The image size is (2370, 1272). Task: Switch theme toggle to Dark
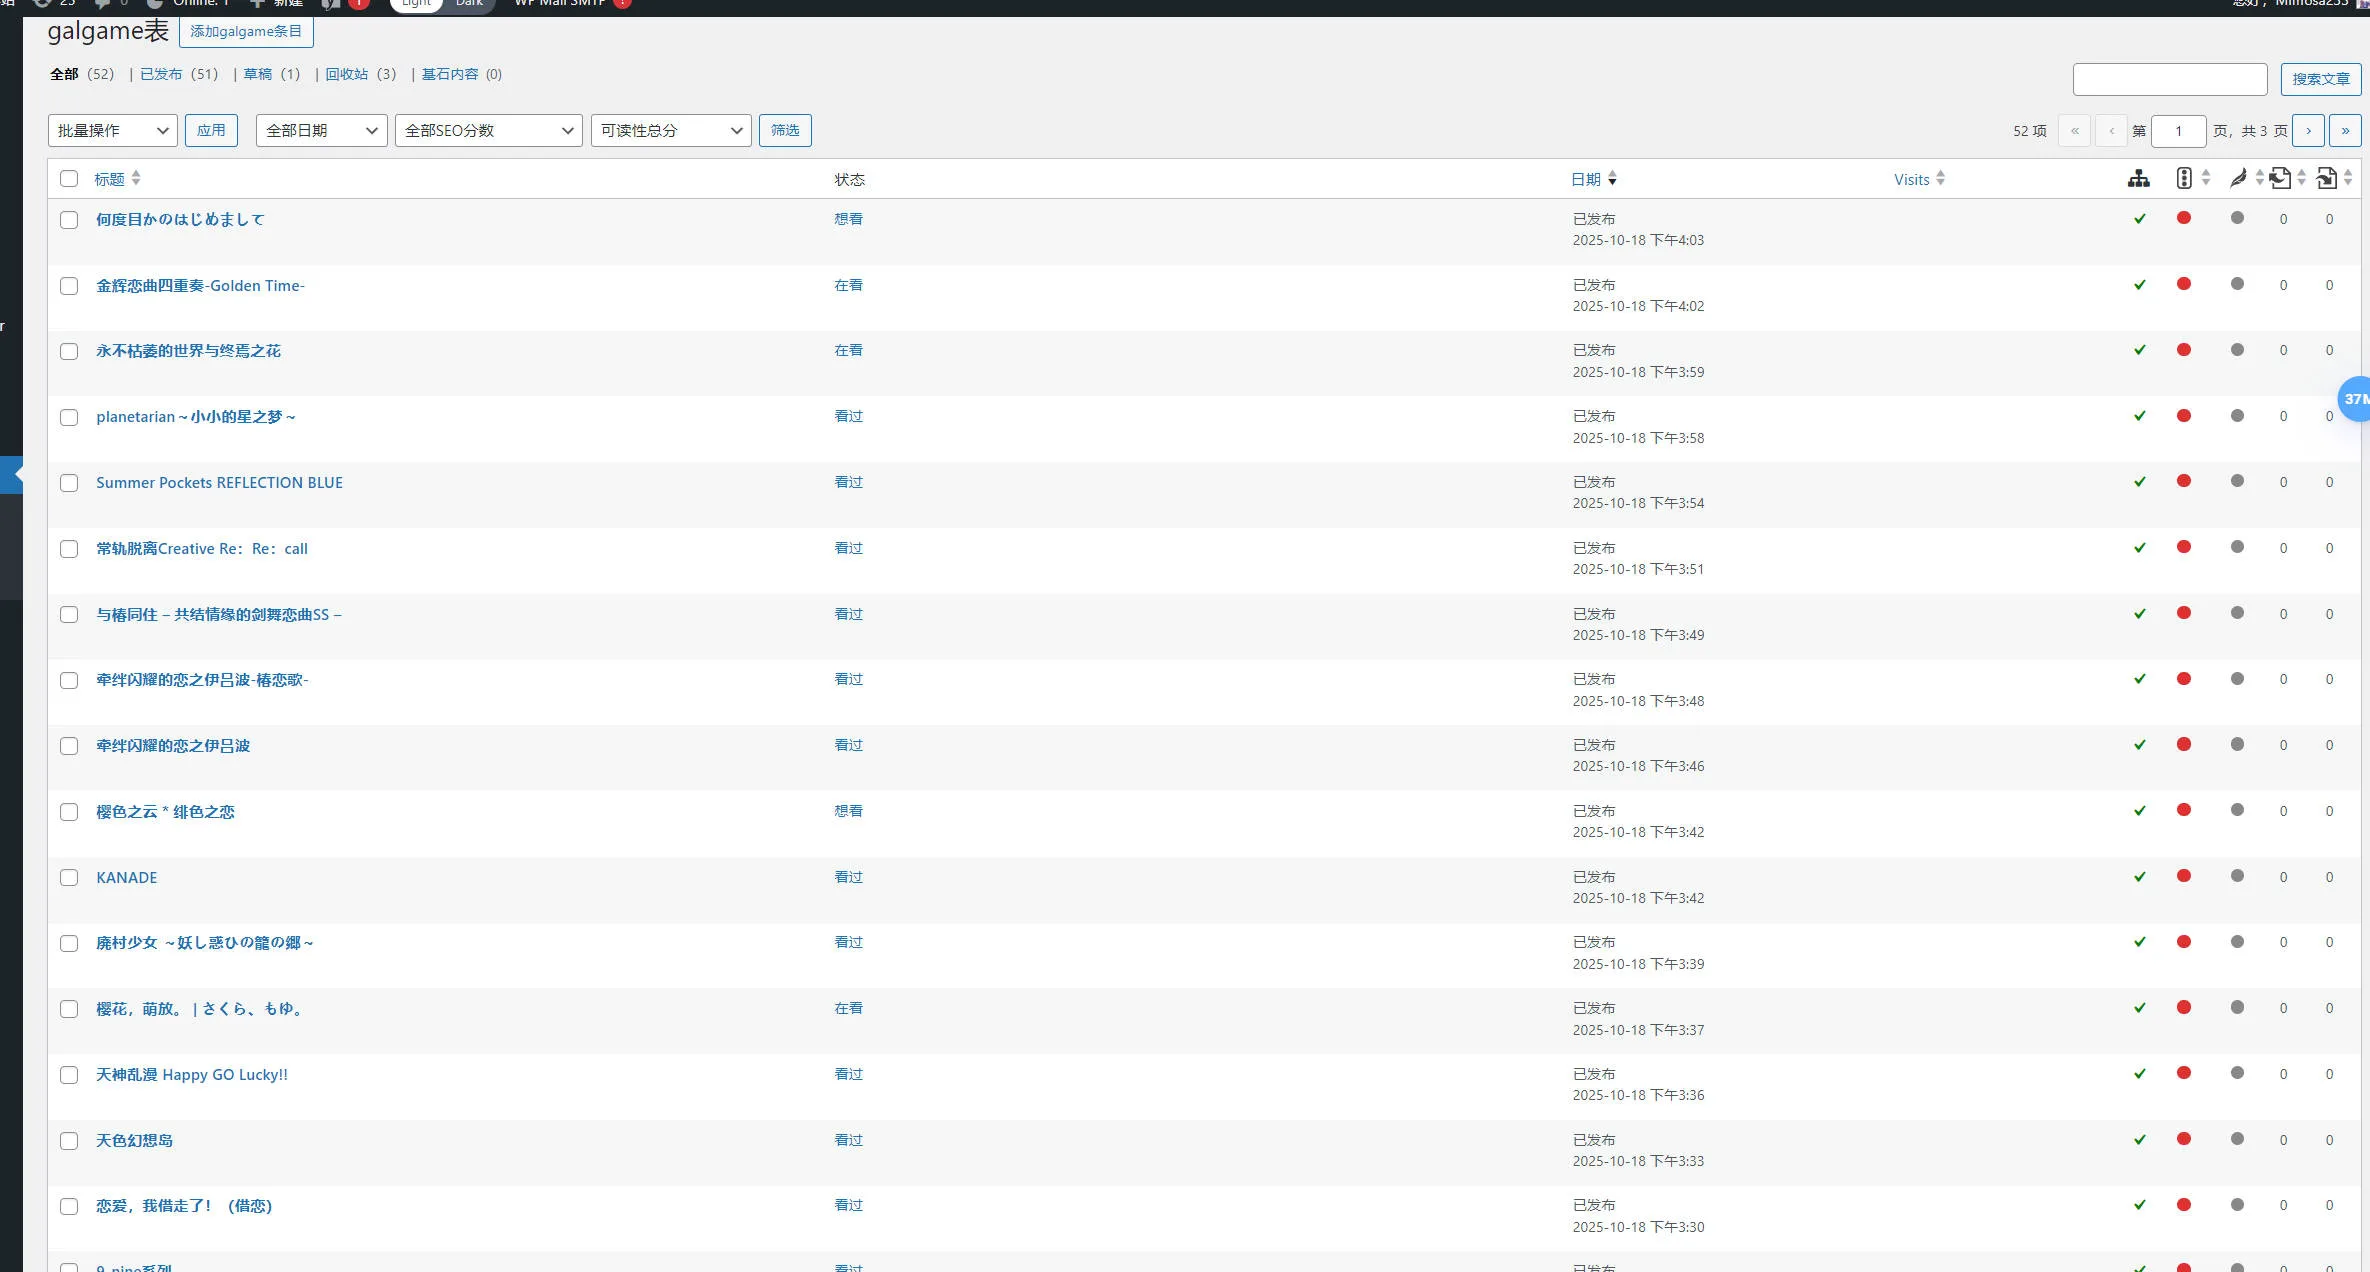469,3
